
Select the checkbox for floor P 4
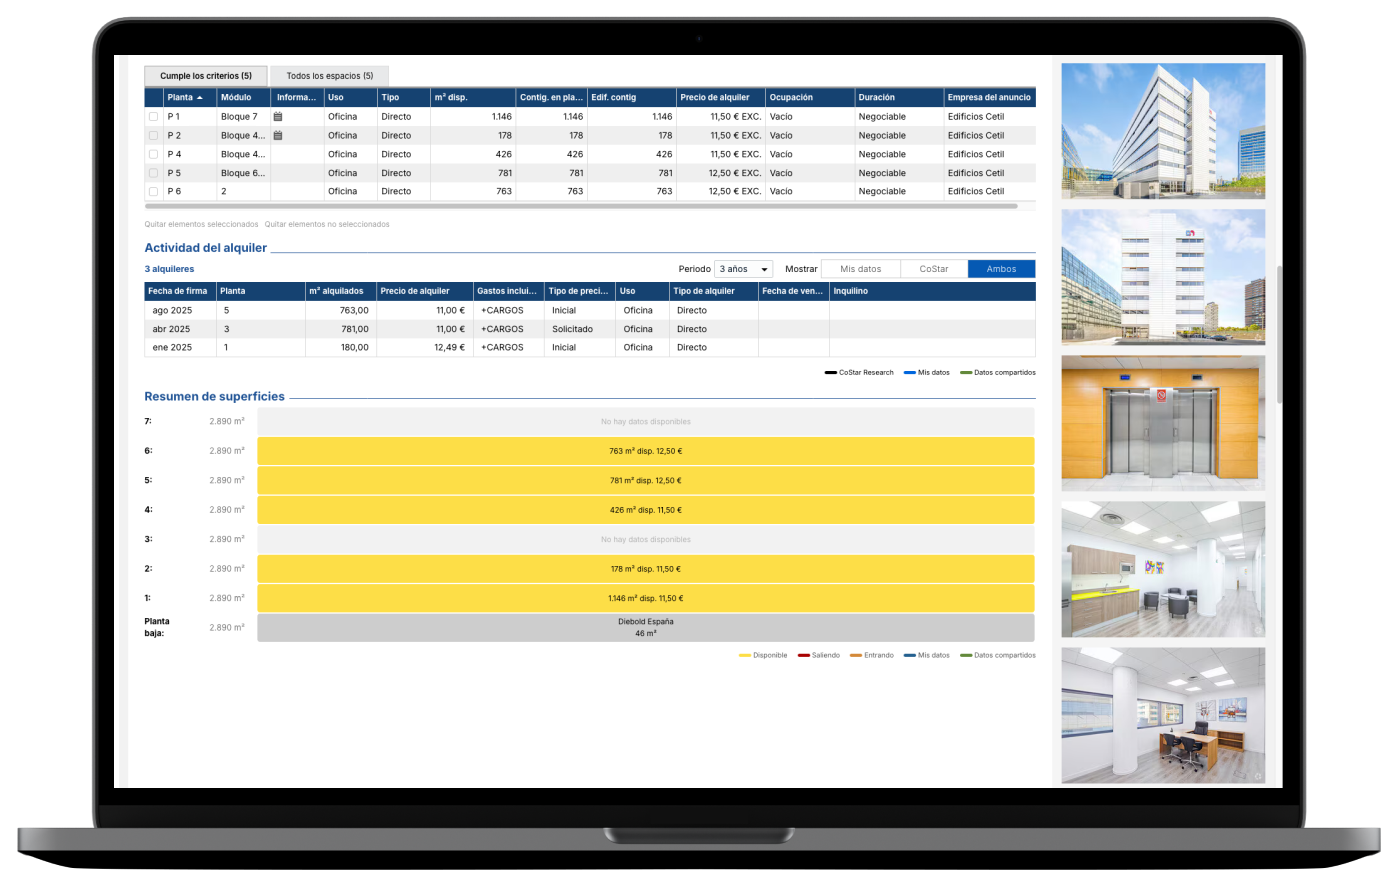click(153, 155)
